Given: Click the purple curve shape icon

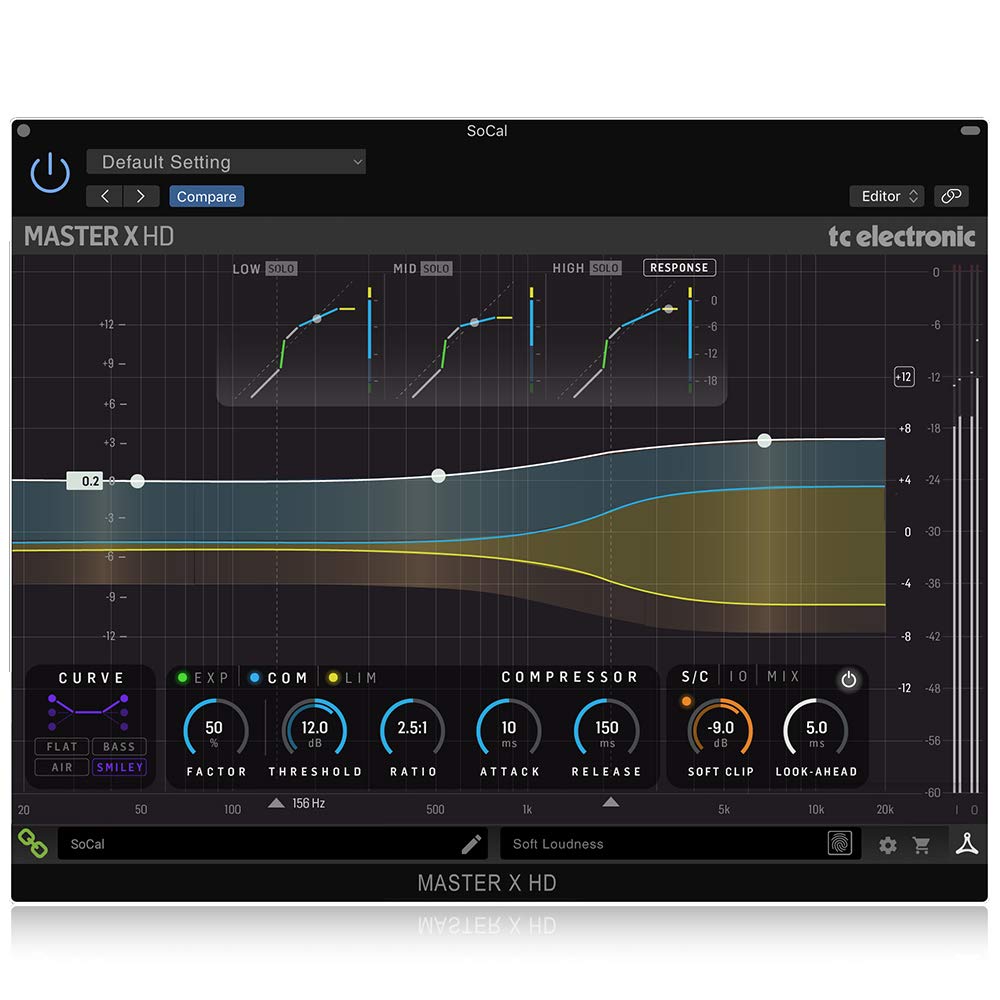Looking at the screenshot, I should tap(88, 712).
